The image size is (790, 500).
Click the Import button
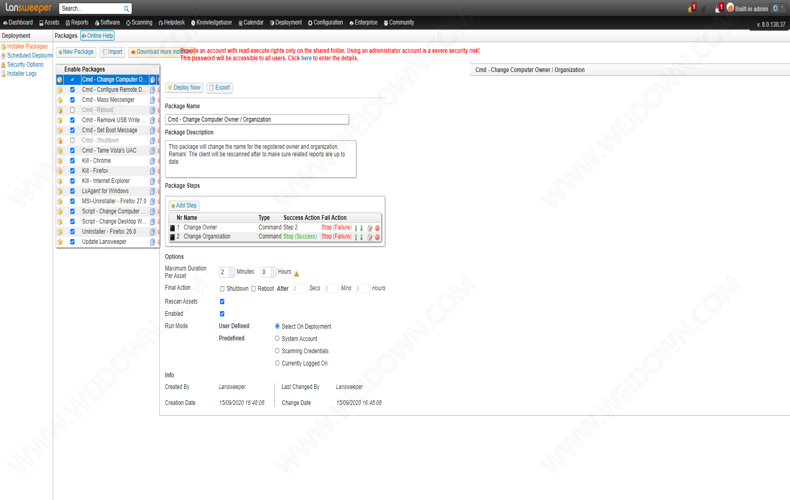(112, 52)
